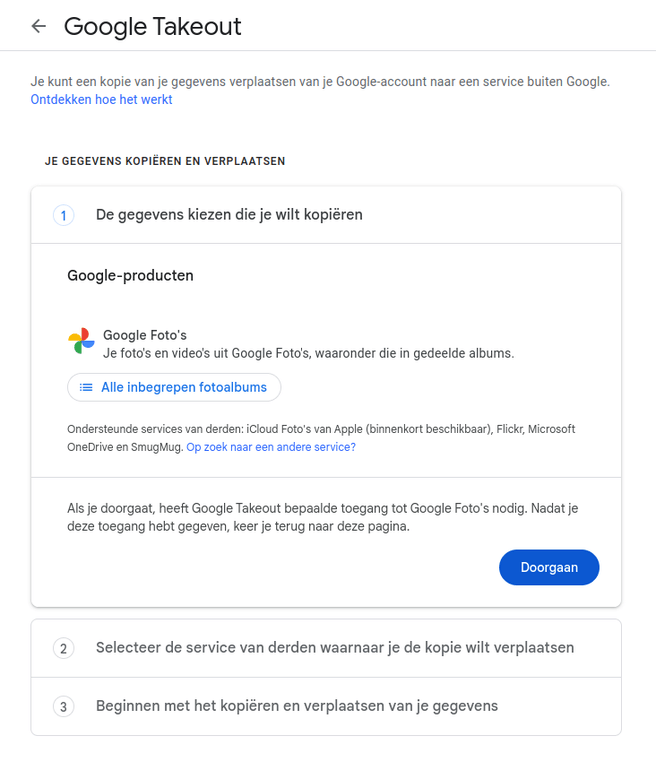This screenshot has width=656, height=779.
Task: Click the 'Google-producten' heading
Action: (130, 275)
